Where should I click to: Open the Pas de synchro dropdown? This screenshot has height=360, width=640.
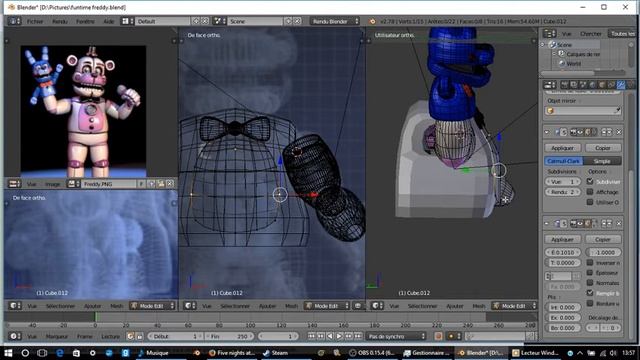[x=396, y=336]
